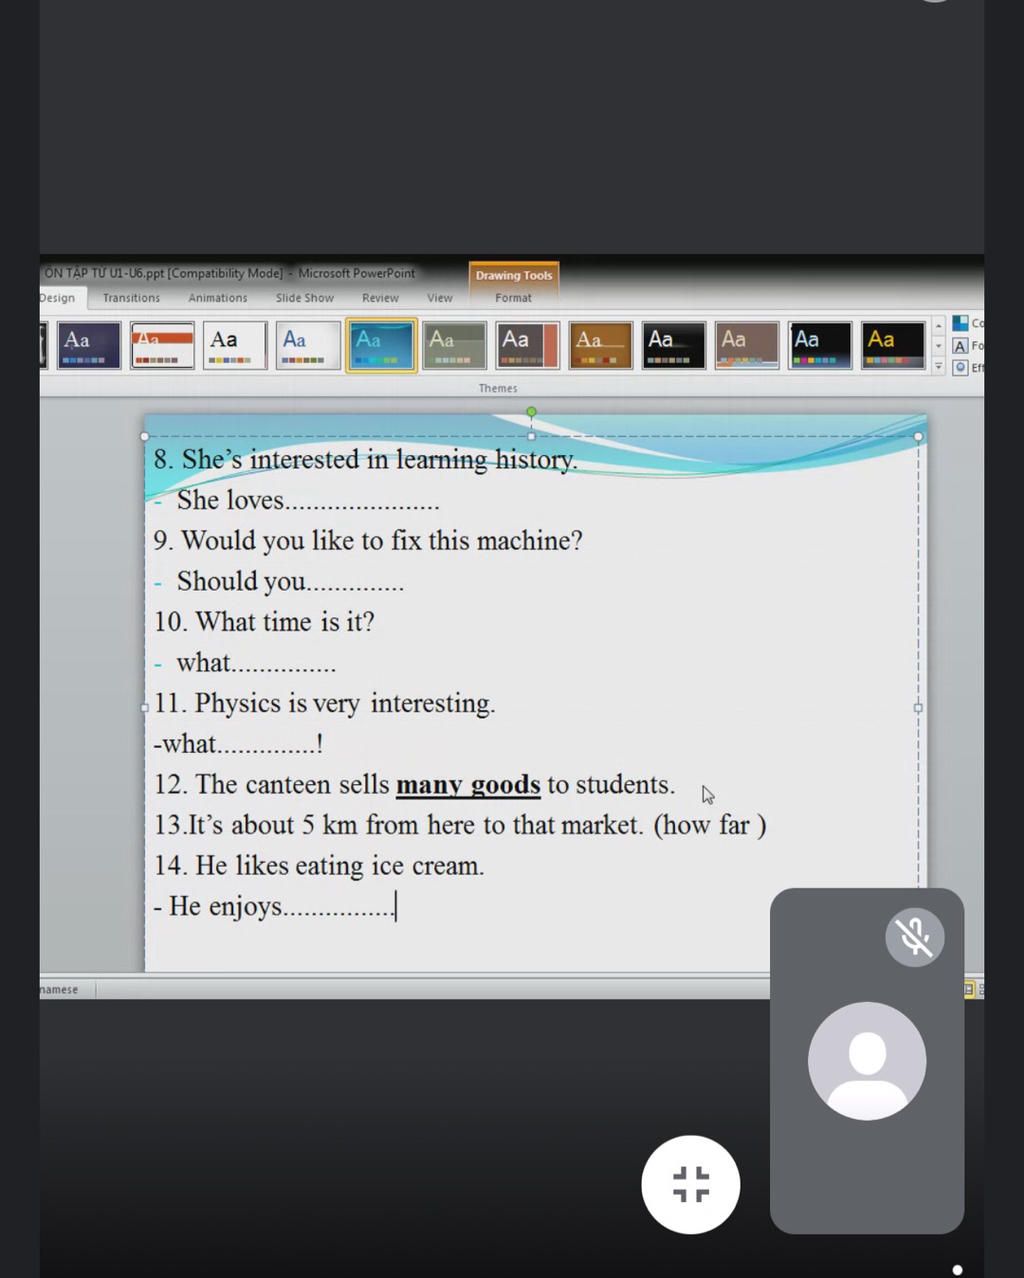The image size is (1024, 1278).
Task: Click '9. Would you like to fix this machine?'
Action: tap(368, 541)
